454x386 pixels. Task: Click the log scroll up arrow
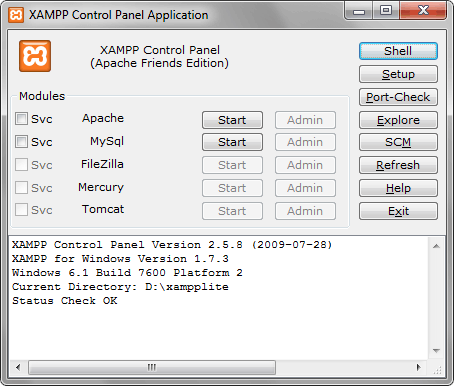coord(436,246)
